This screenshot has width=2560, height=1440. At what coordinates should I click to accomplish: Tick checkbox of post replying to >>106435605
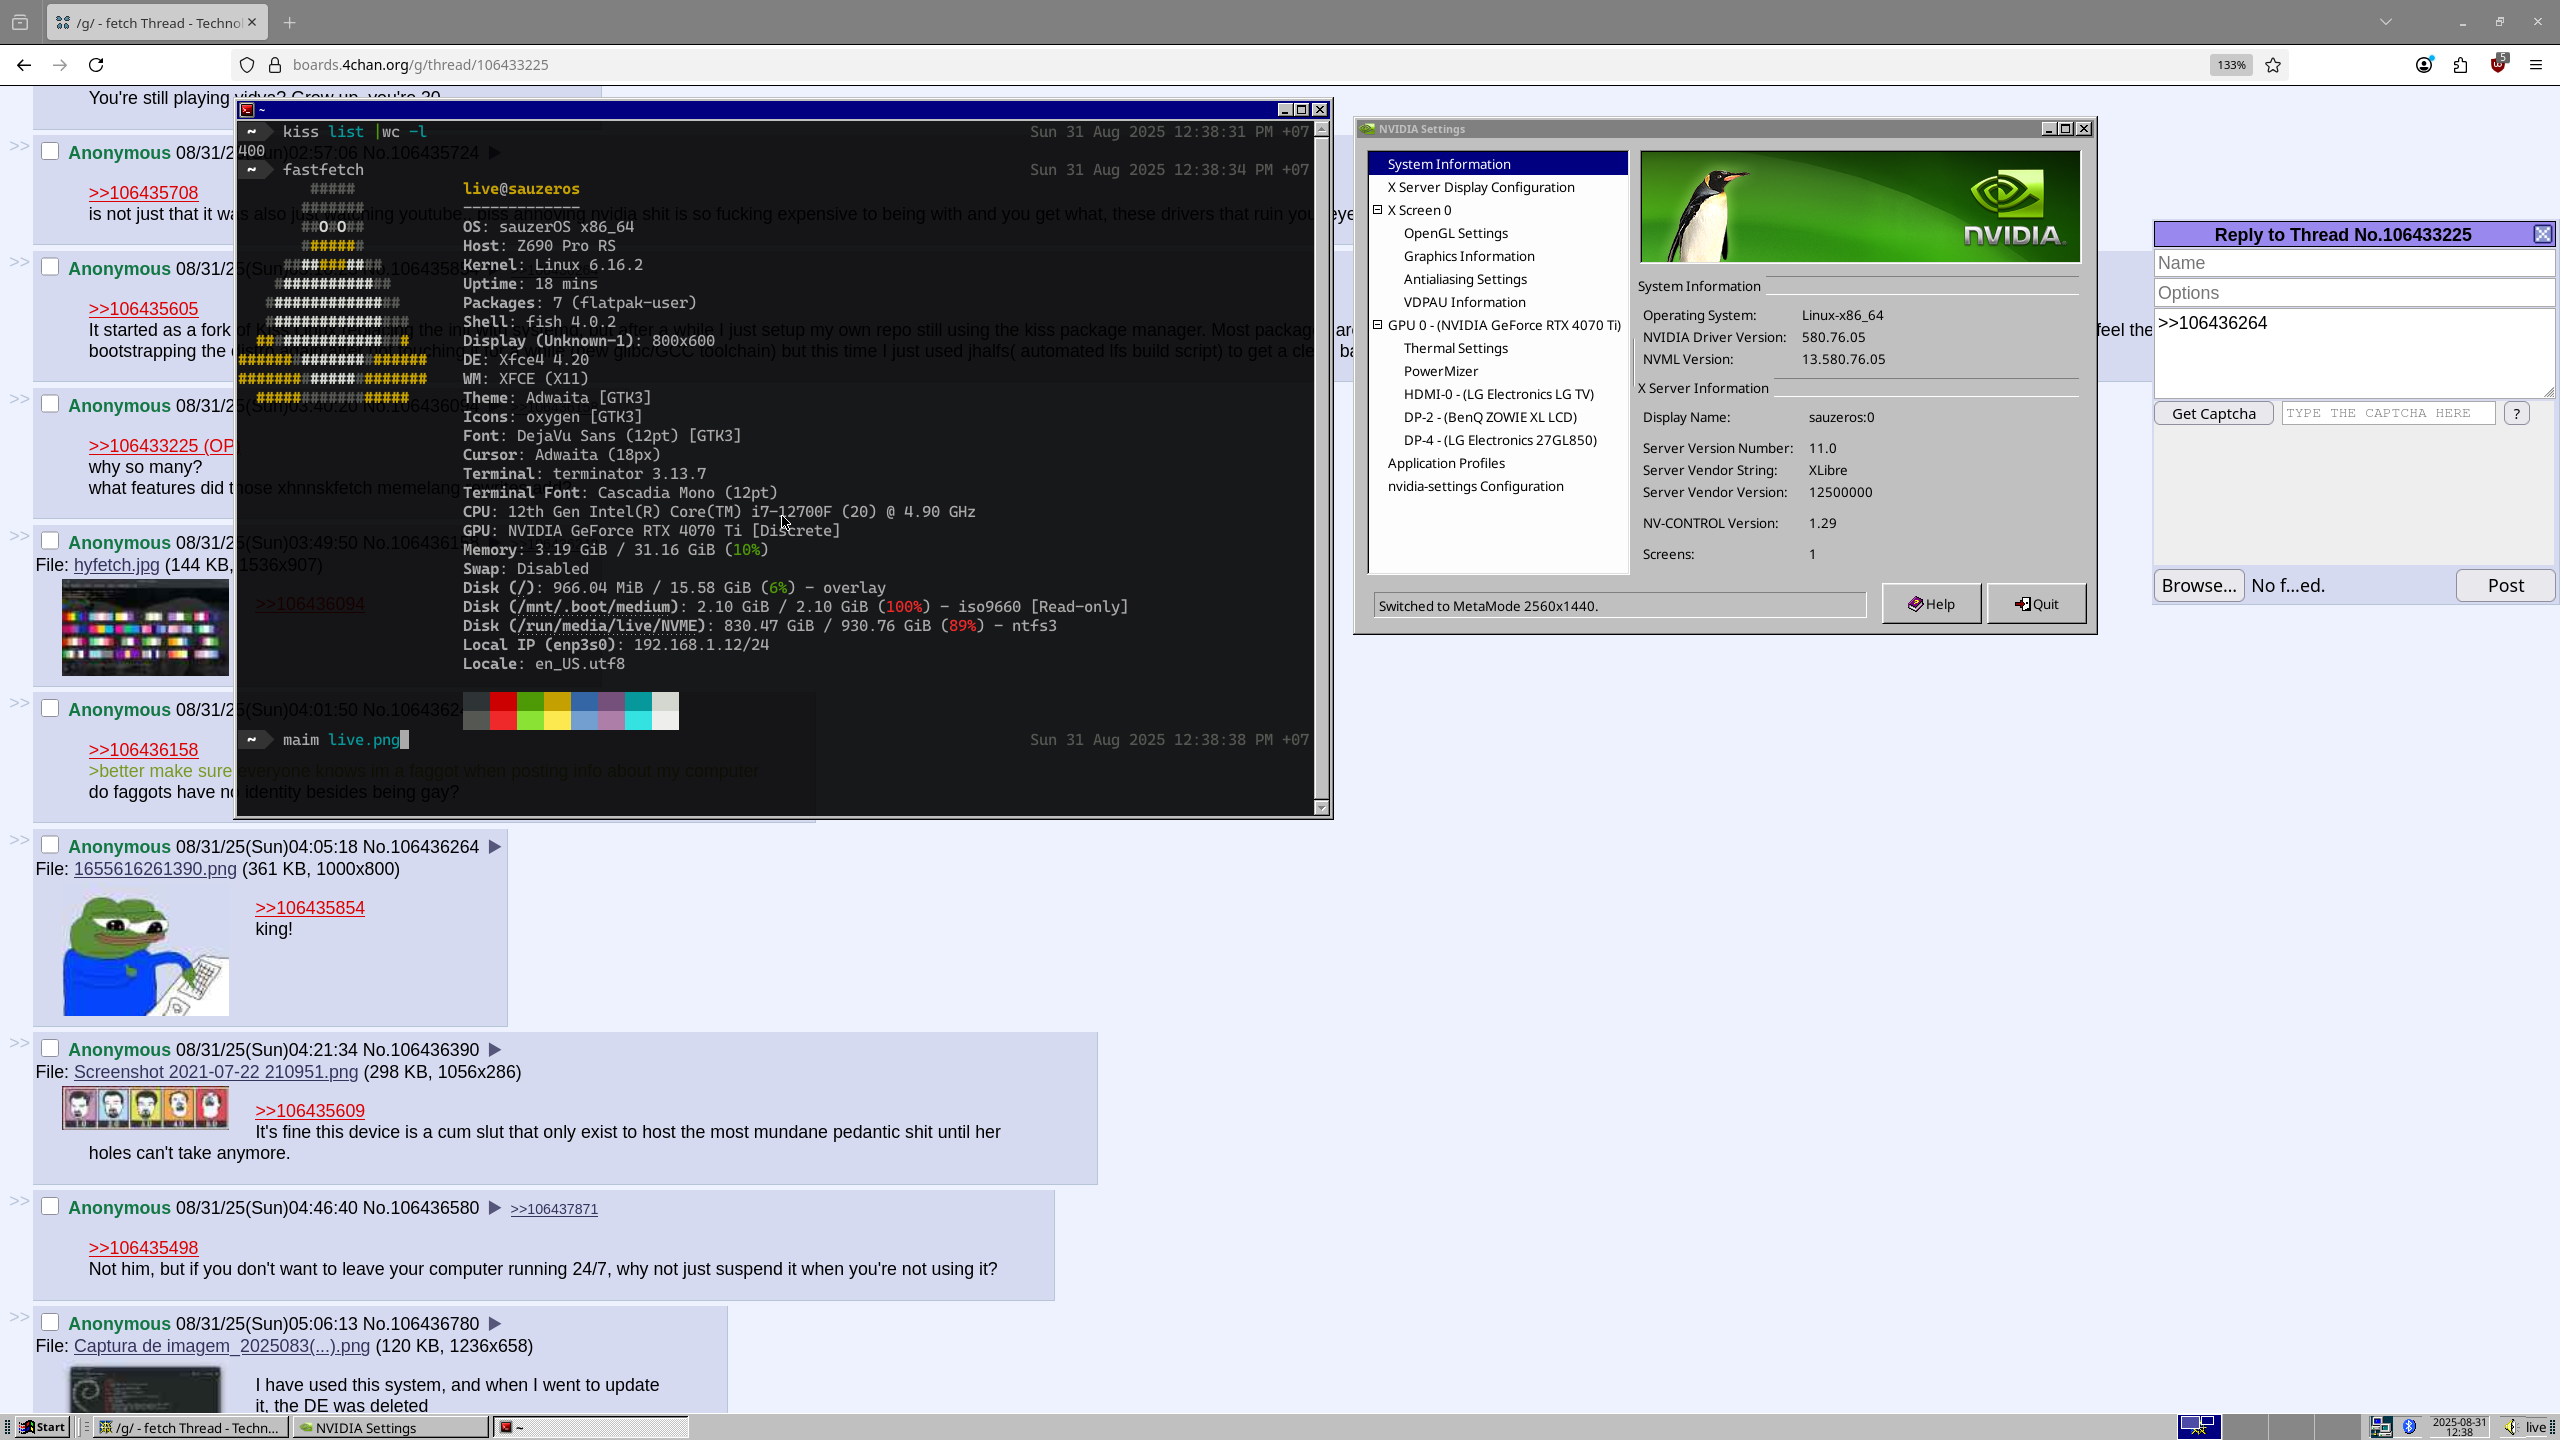tap(50, 267)
